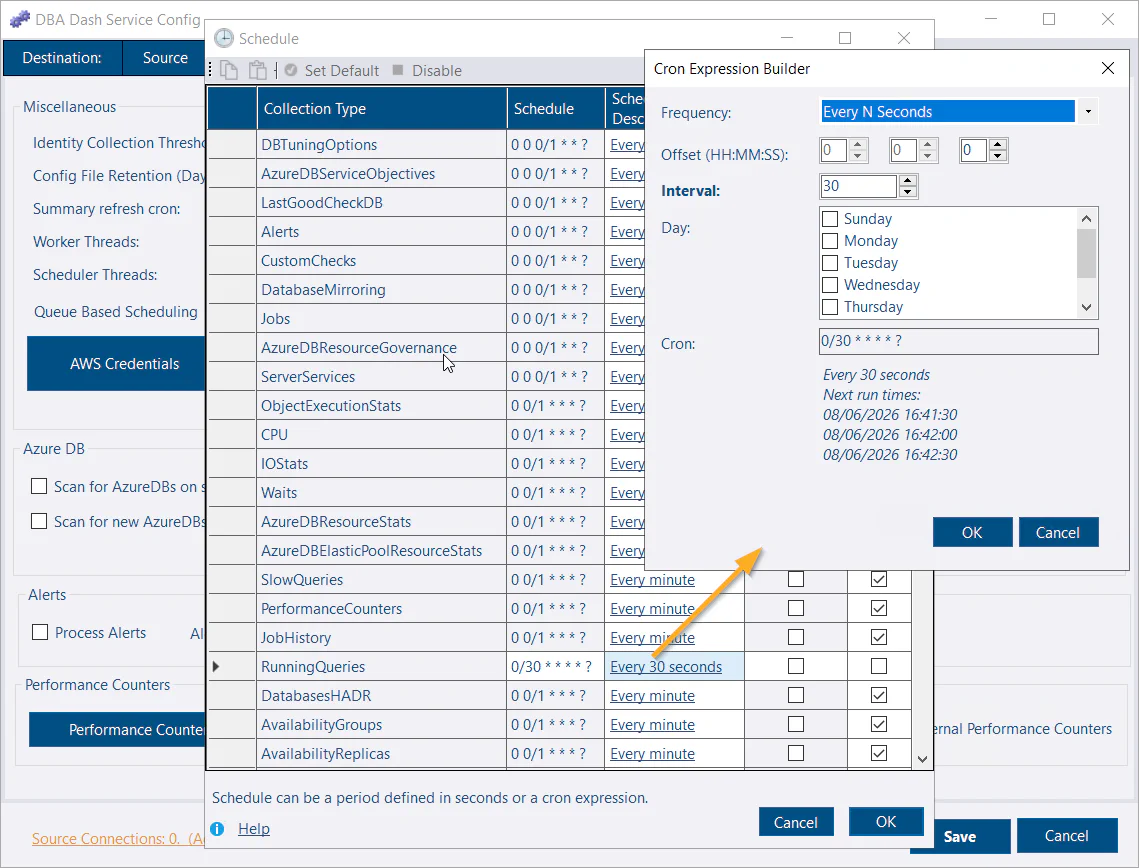Click Cancel in Cron Expression Builder

click(1058, 532)
